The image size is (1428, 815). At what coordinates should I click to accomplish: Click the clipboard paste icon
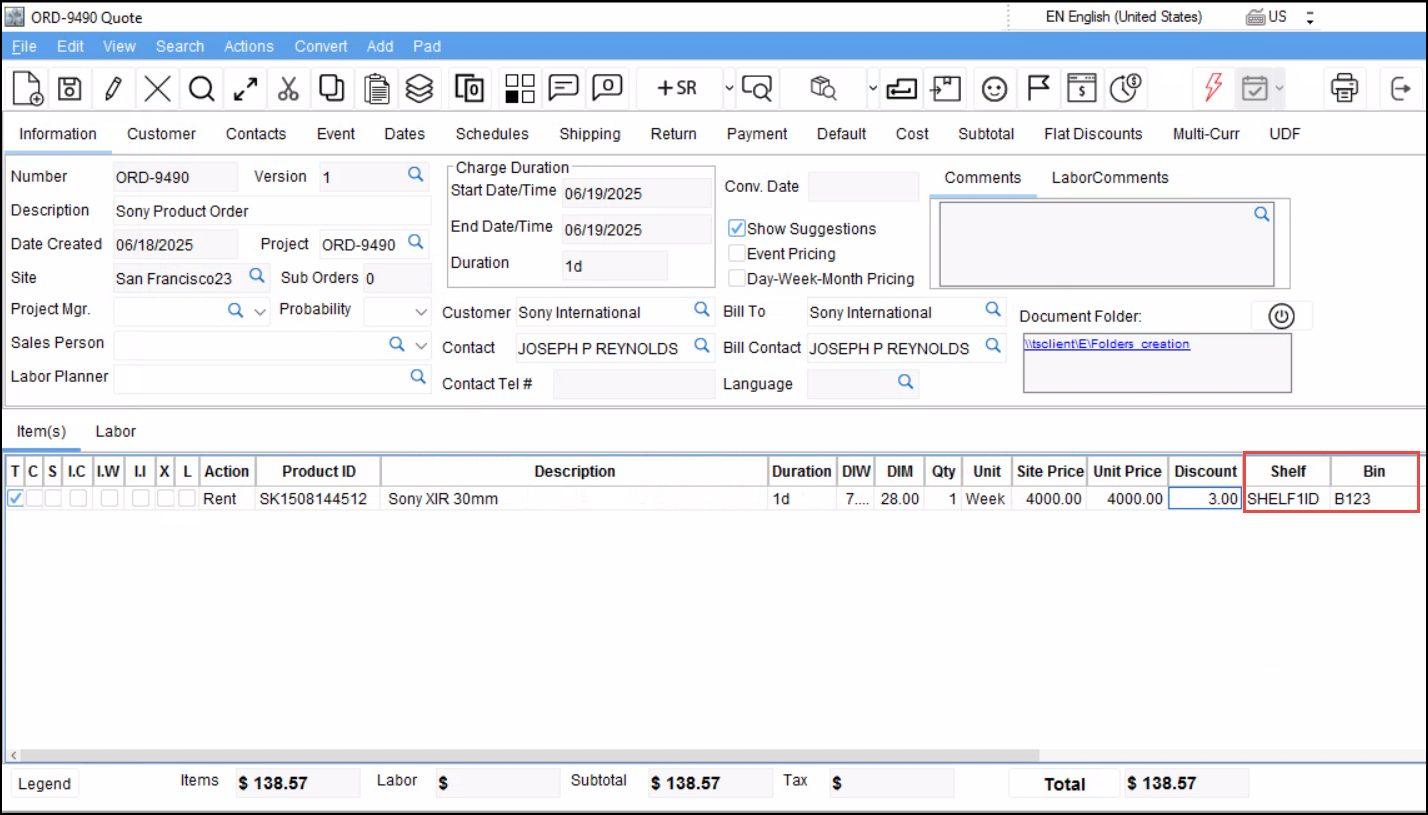[376, 89]
